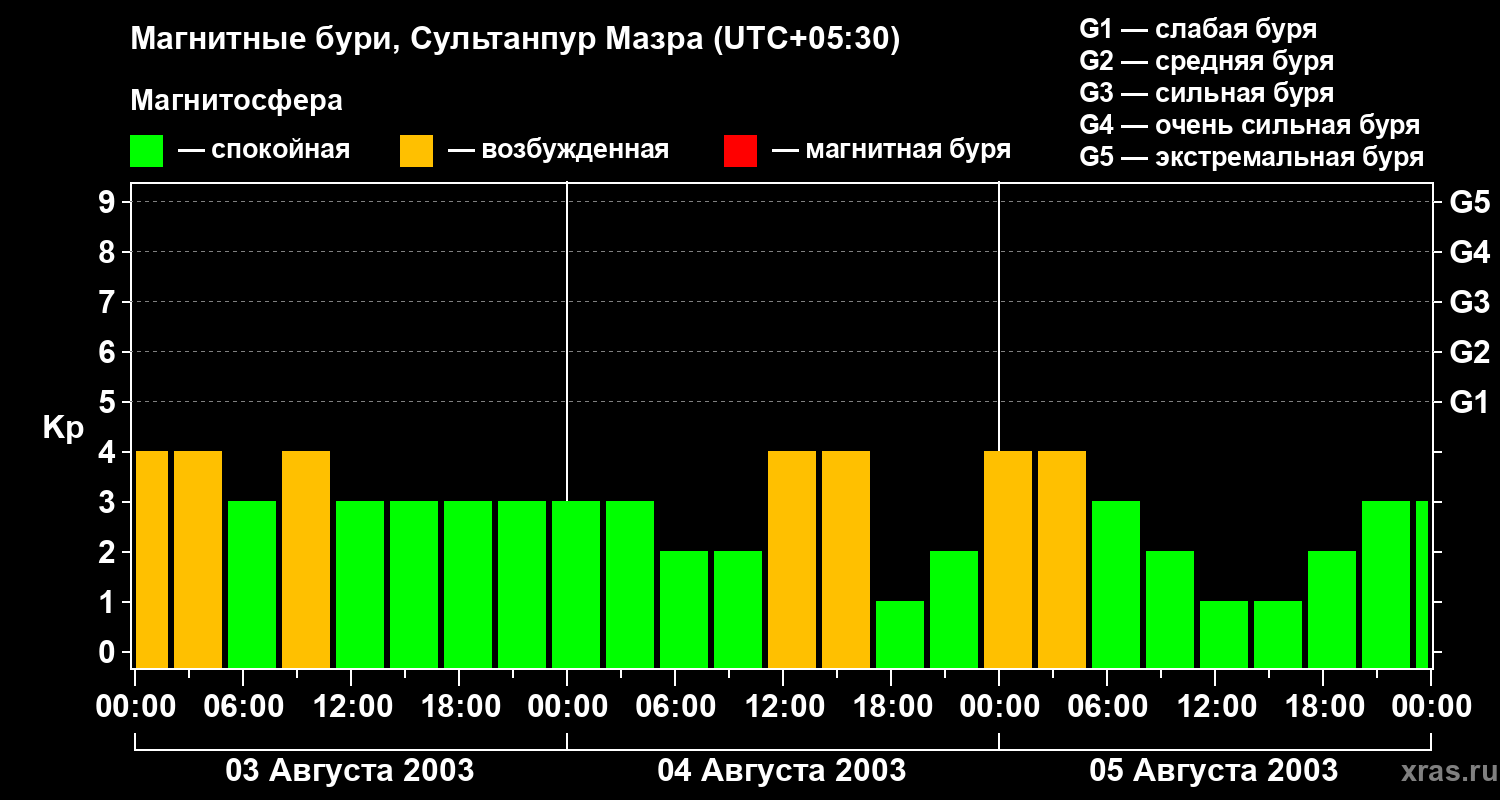Click the orange bar above 12:00 on 04 Августа
Screen dimensions: 1500x800
792,559
